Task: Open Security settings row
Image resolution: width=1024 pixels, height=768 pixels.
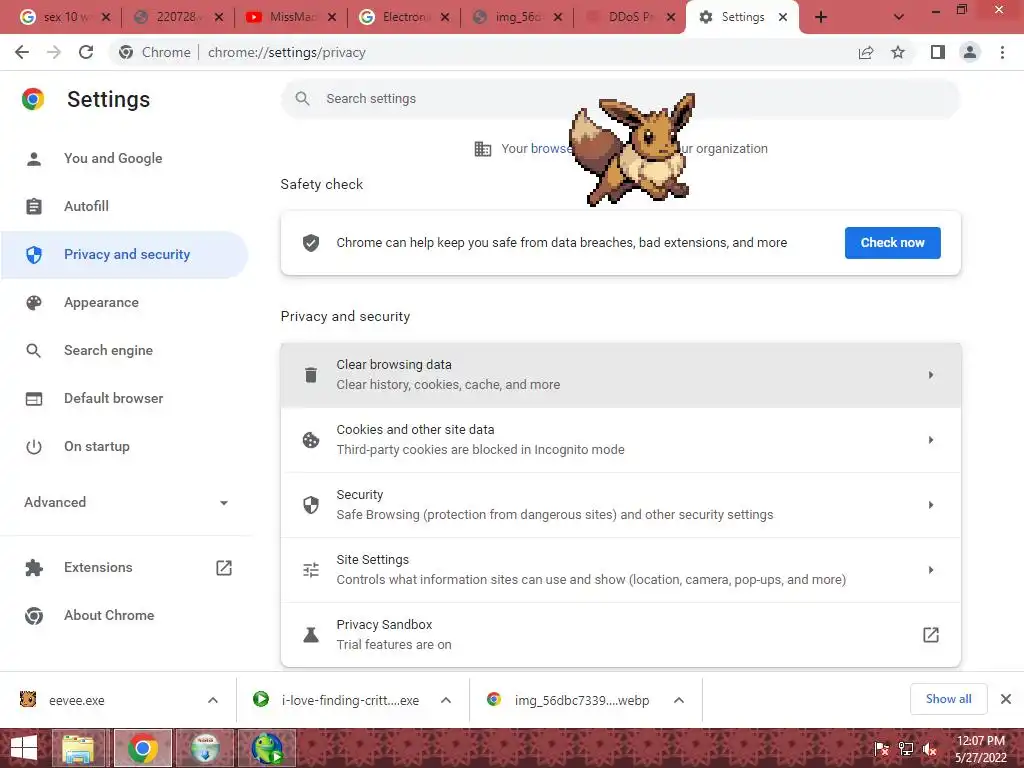Action: tap(620, 505)
